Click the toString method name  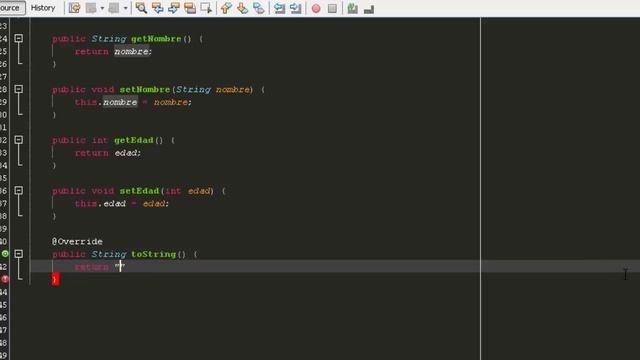coord(153,254)
